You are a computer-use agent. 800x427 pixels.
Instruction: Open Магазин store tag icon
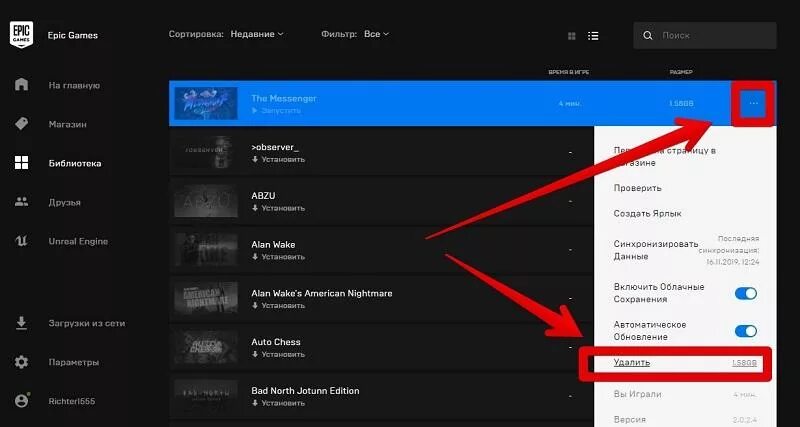tap(21, 123)
